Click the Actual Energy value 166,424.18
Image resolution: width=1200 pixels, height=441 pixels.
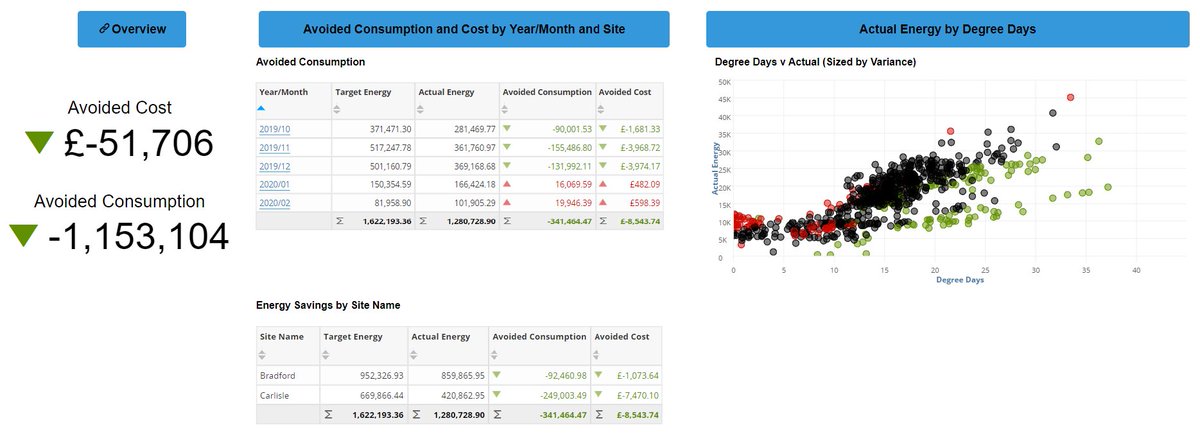tap(475, 183)
